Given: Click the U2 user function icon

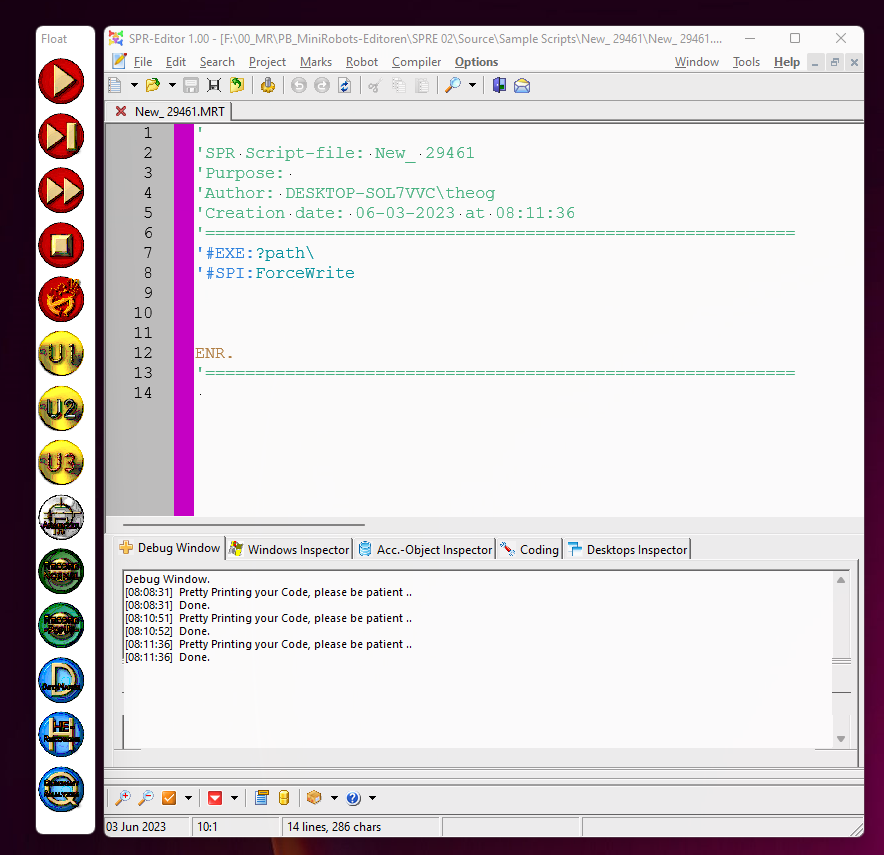Looking at the screenshot, I should pos(61,408).
